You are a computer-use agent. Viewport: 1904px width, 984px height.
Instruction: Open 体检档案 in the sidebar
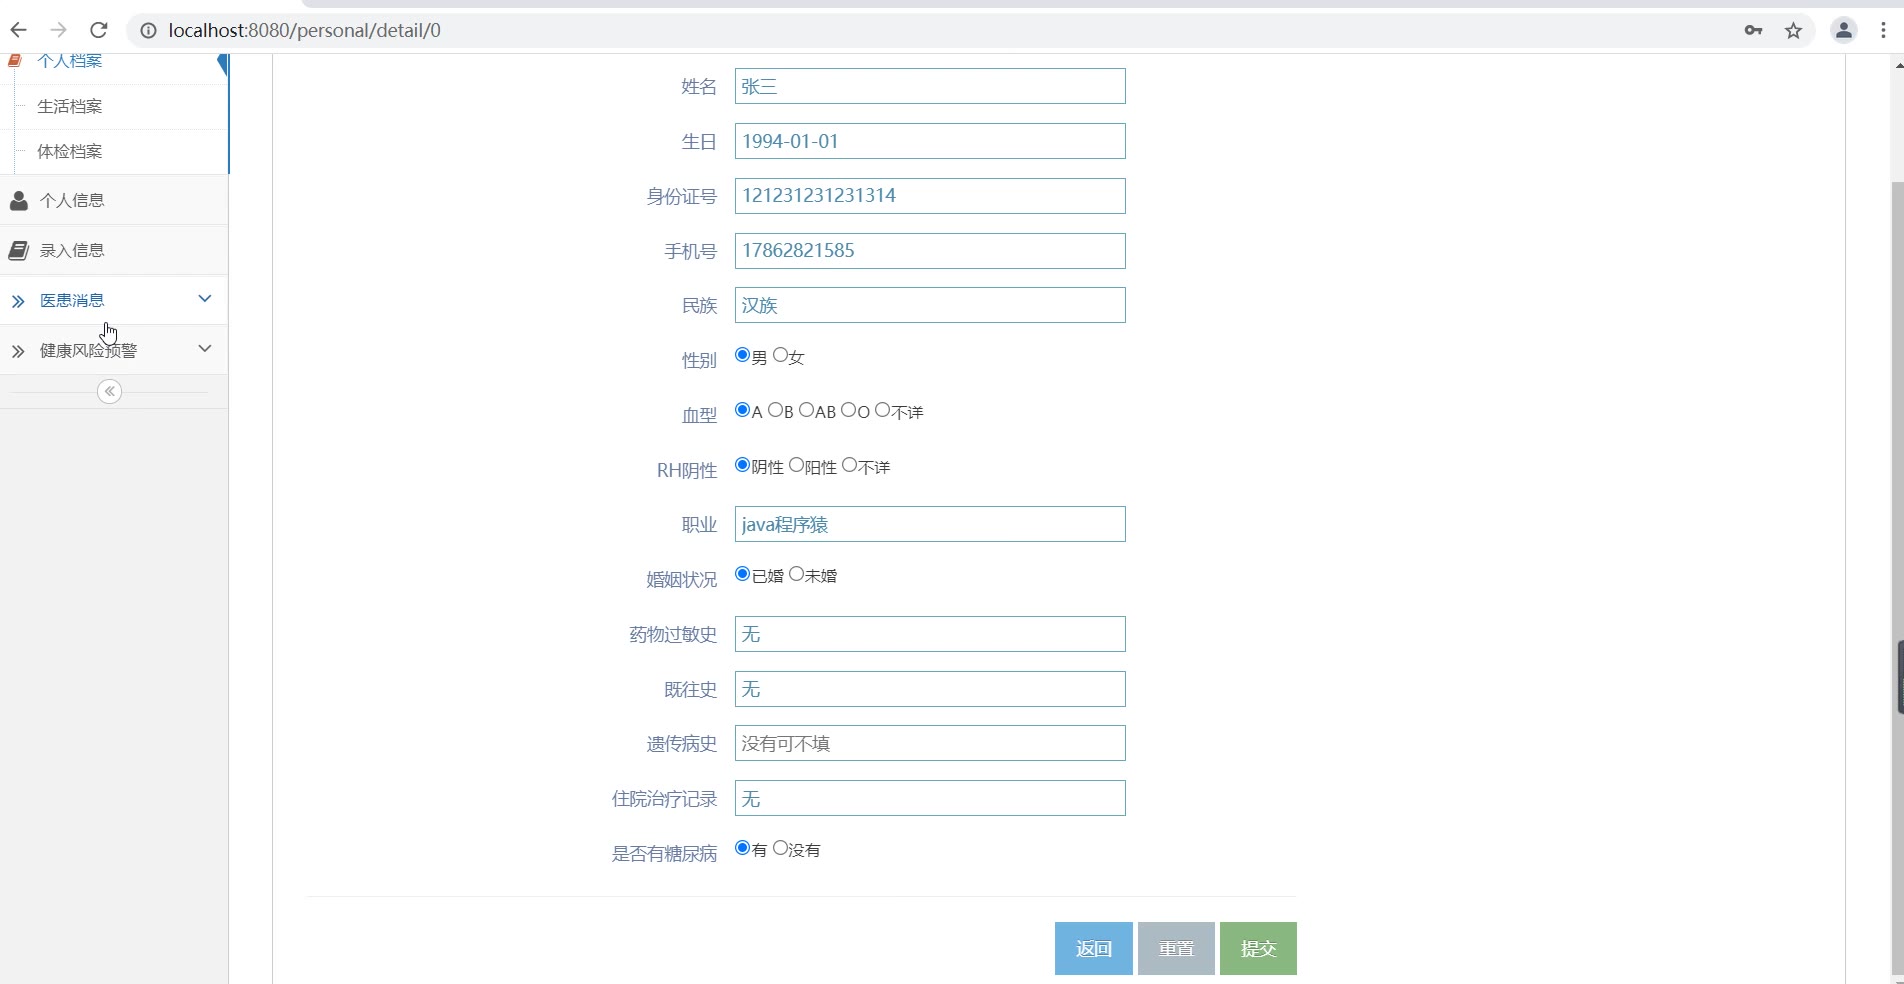coord(70,151)
